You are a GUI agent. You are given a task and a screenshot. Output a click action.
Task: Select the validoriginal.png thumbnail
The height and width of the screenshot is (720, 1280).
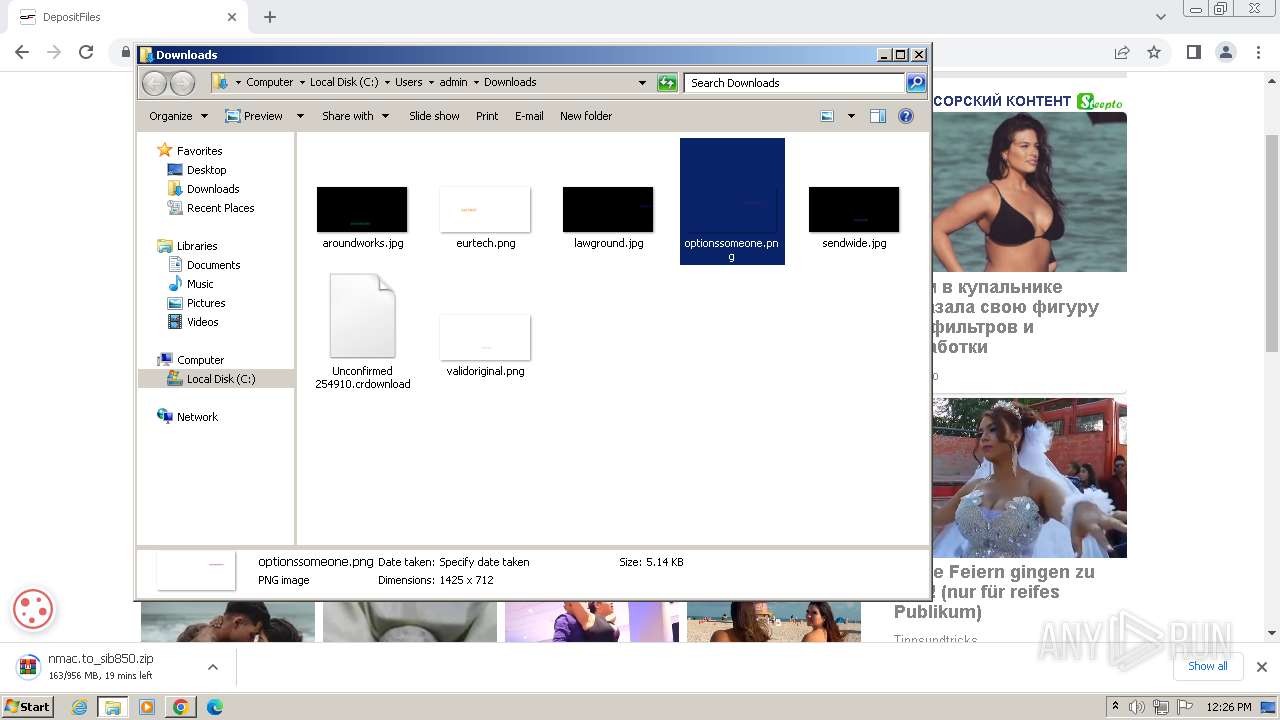(485, 338)
